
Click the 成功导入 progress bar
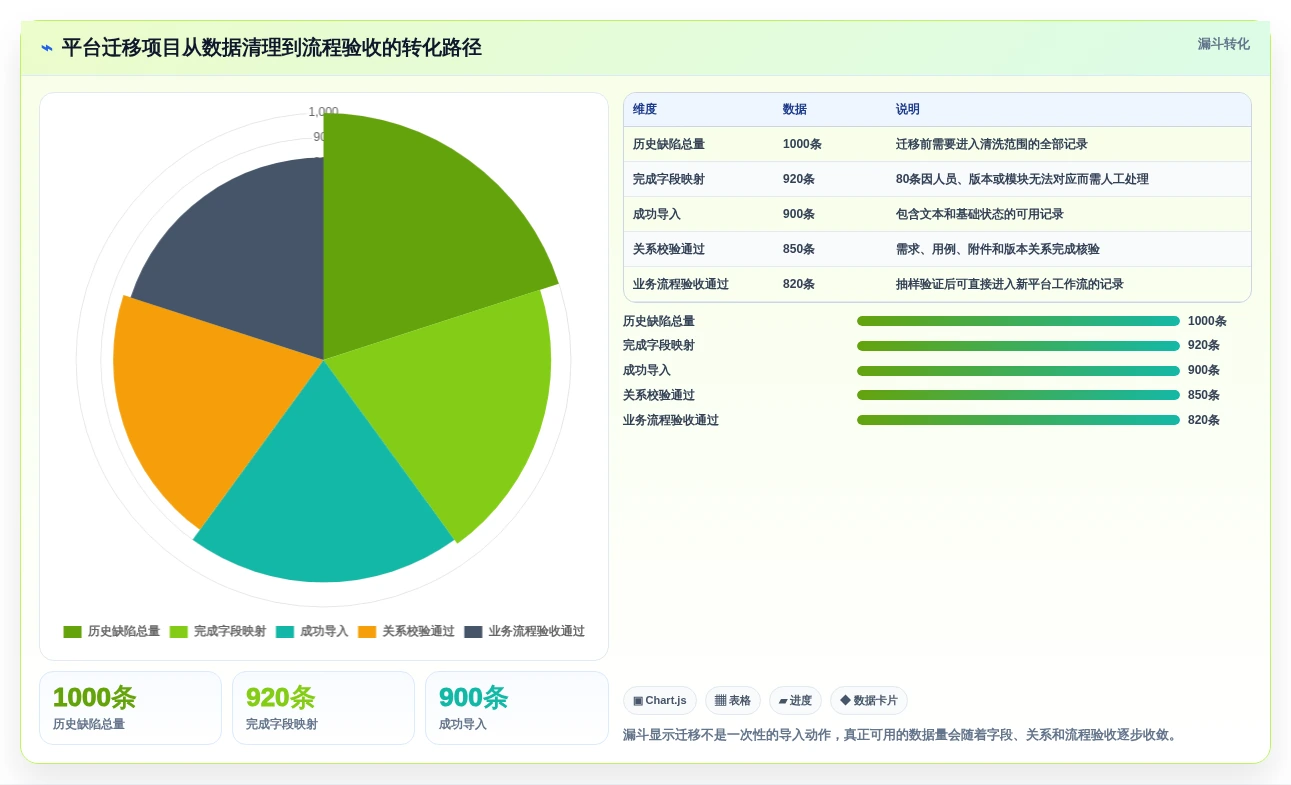(x=1018, y=371)
